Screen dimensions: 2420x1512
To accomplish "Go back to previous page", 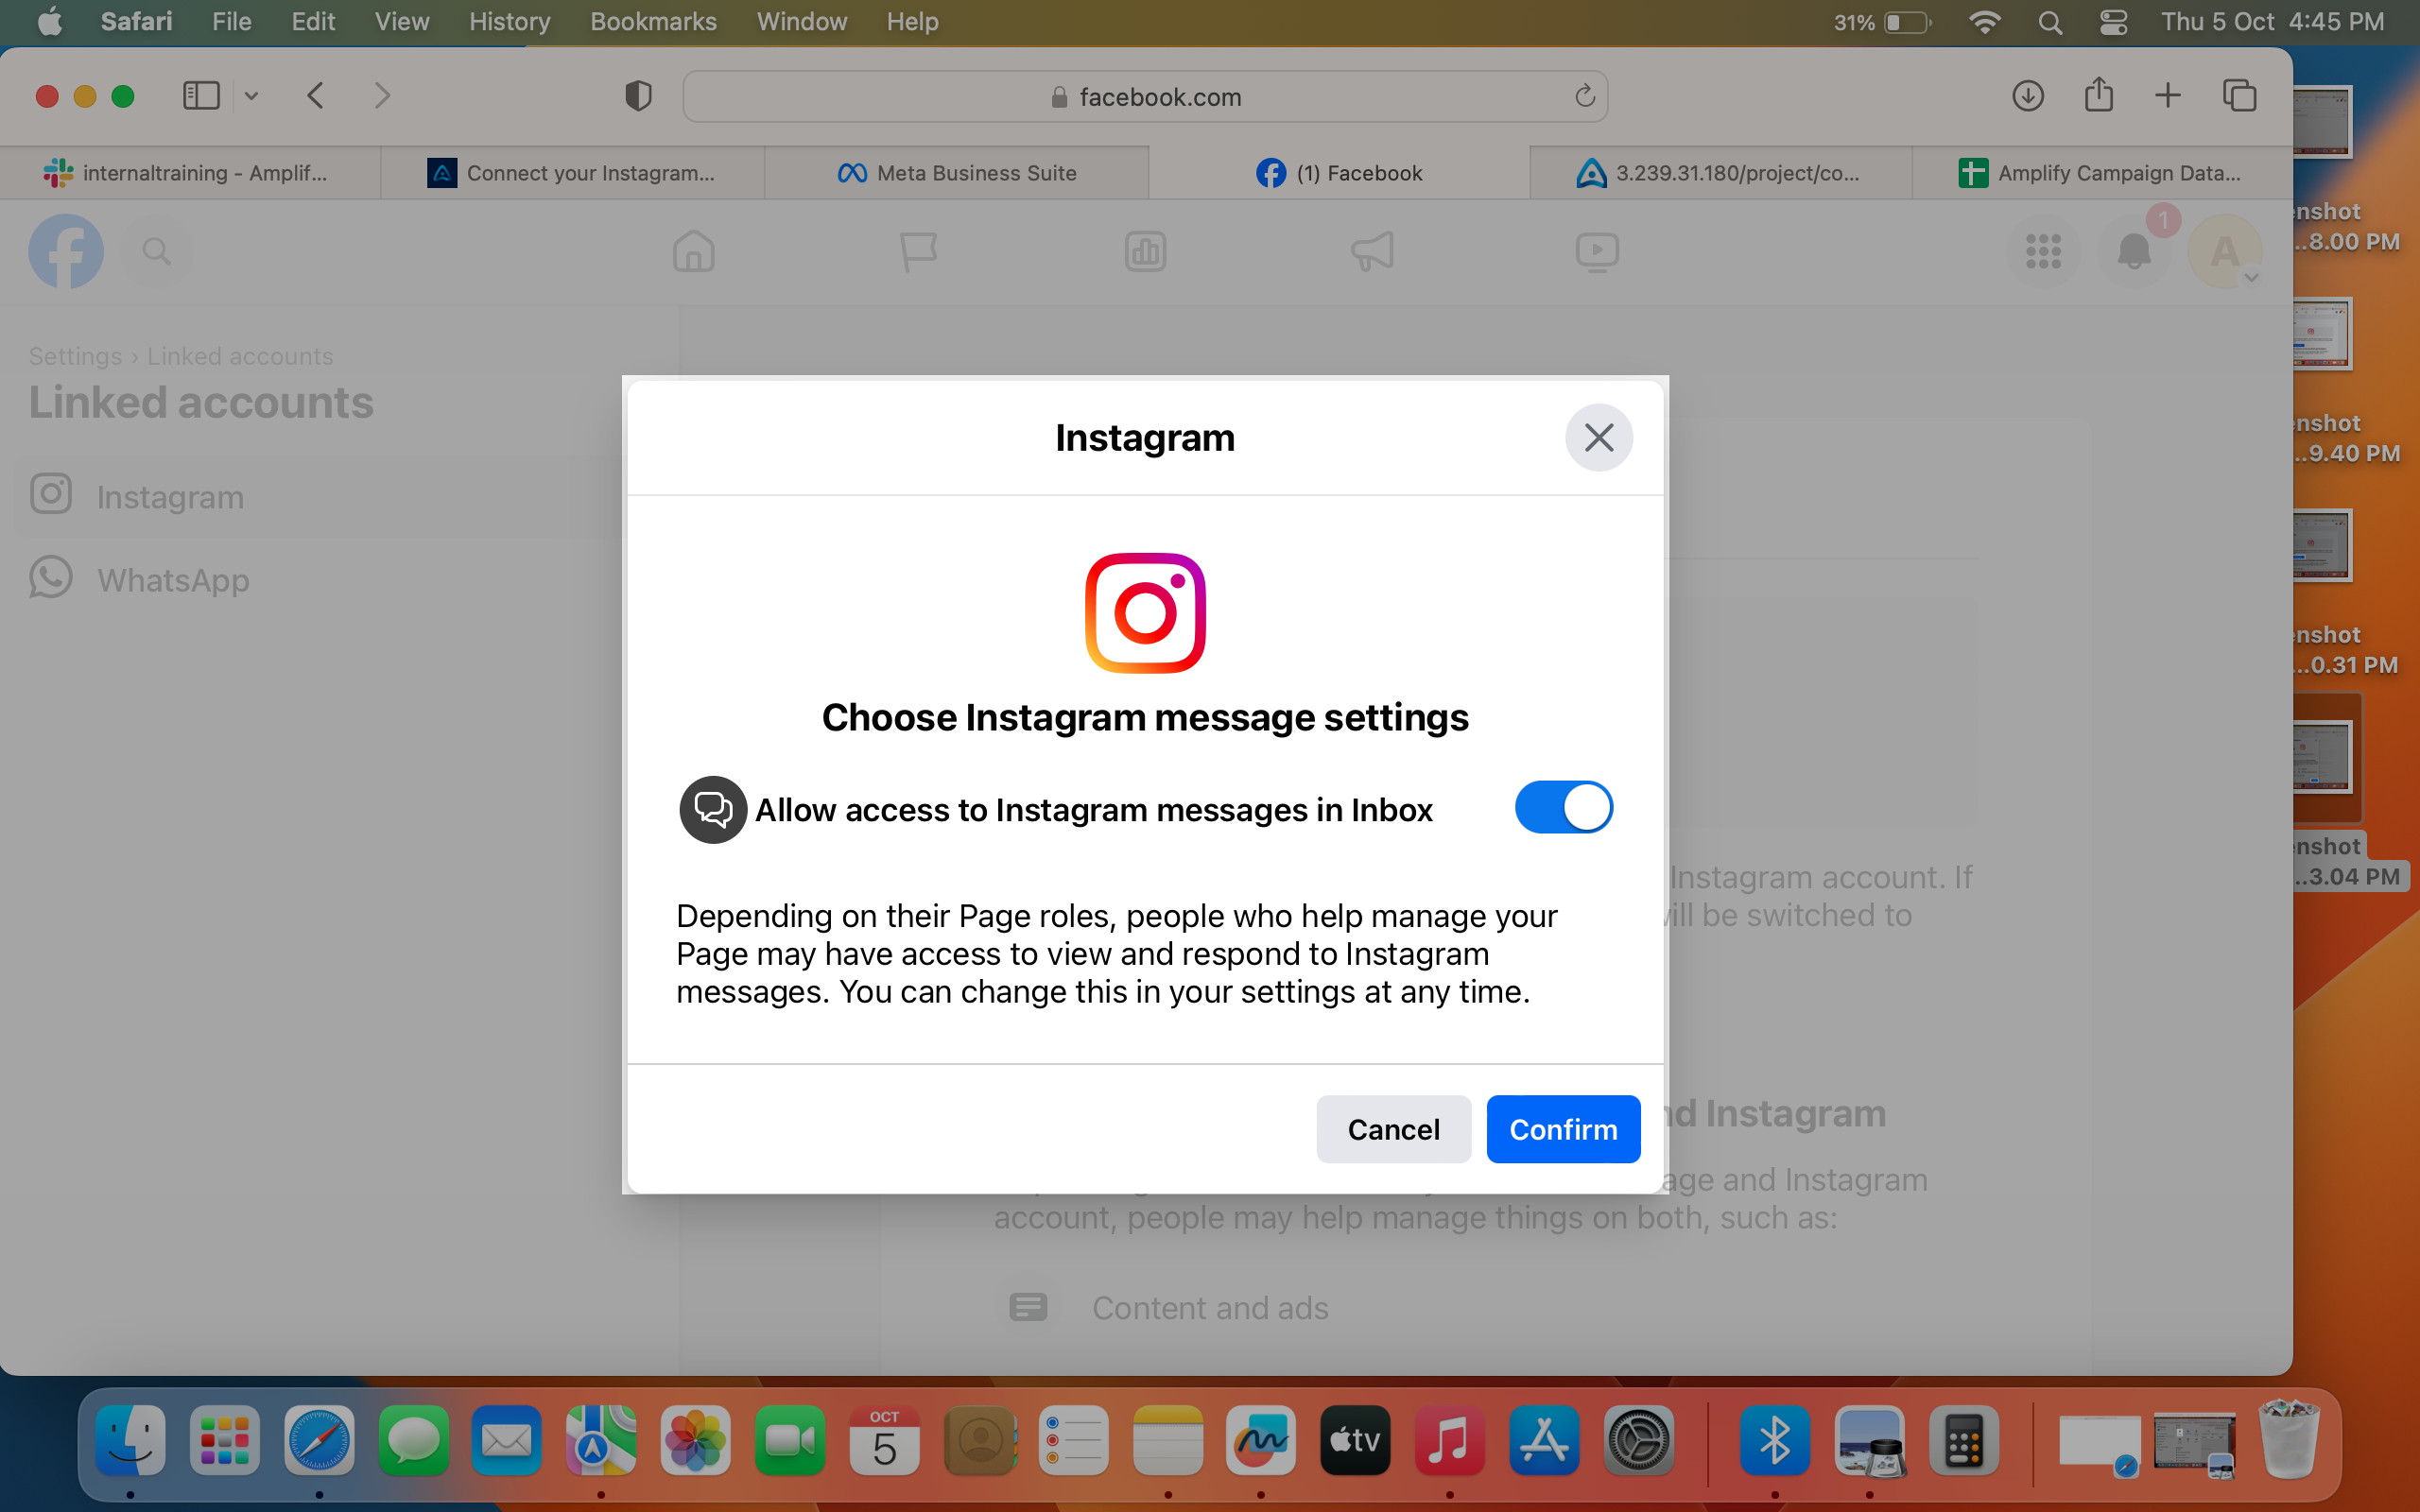I will pyautogui.click(x=315, y=96).
